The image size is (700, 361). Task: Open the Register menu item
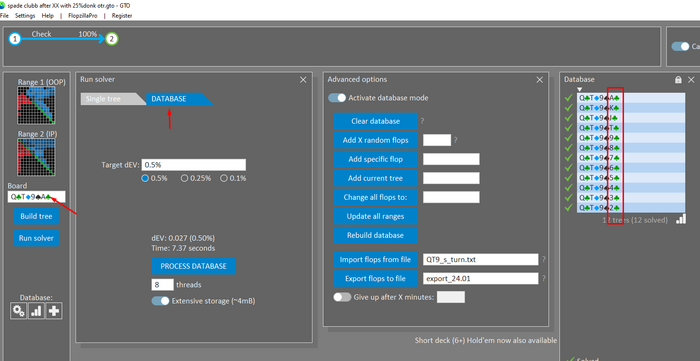click(122, 16)
